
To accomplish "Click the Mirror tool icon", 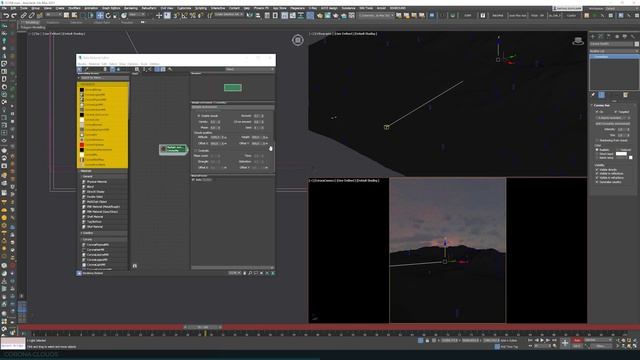I will tap(249, 16).
